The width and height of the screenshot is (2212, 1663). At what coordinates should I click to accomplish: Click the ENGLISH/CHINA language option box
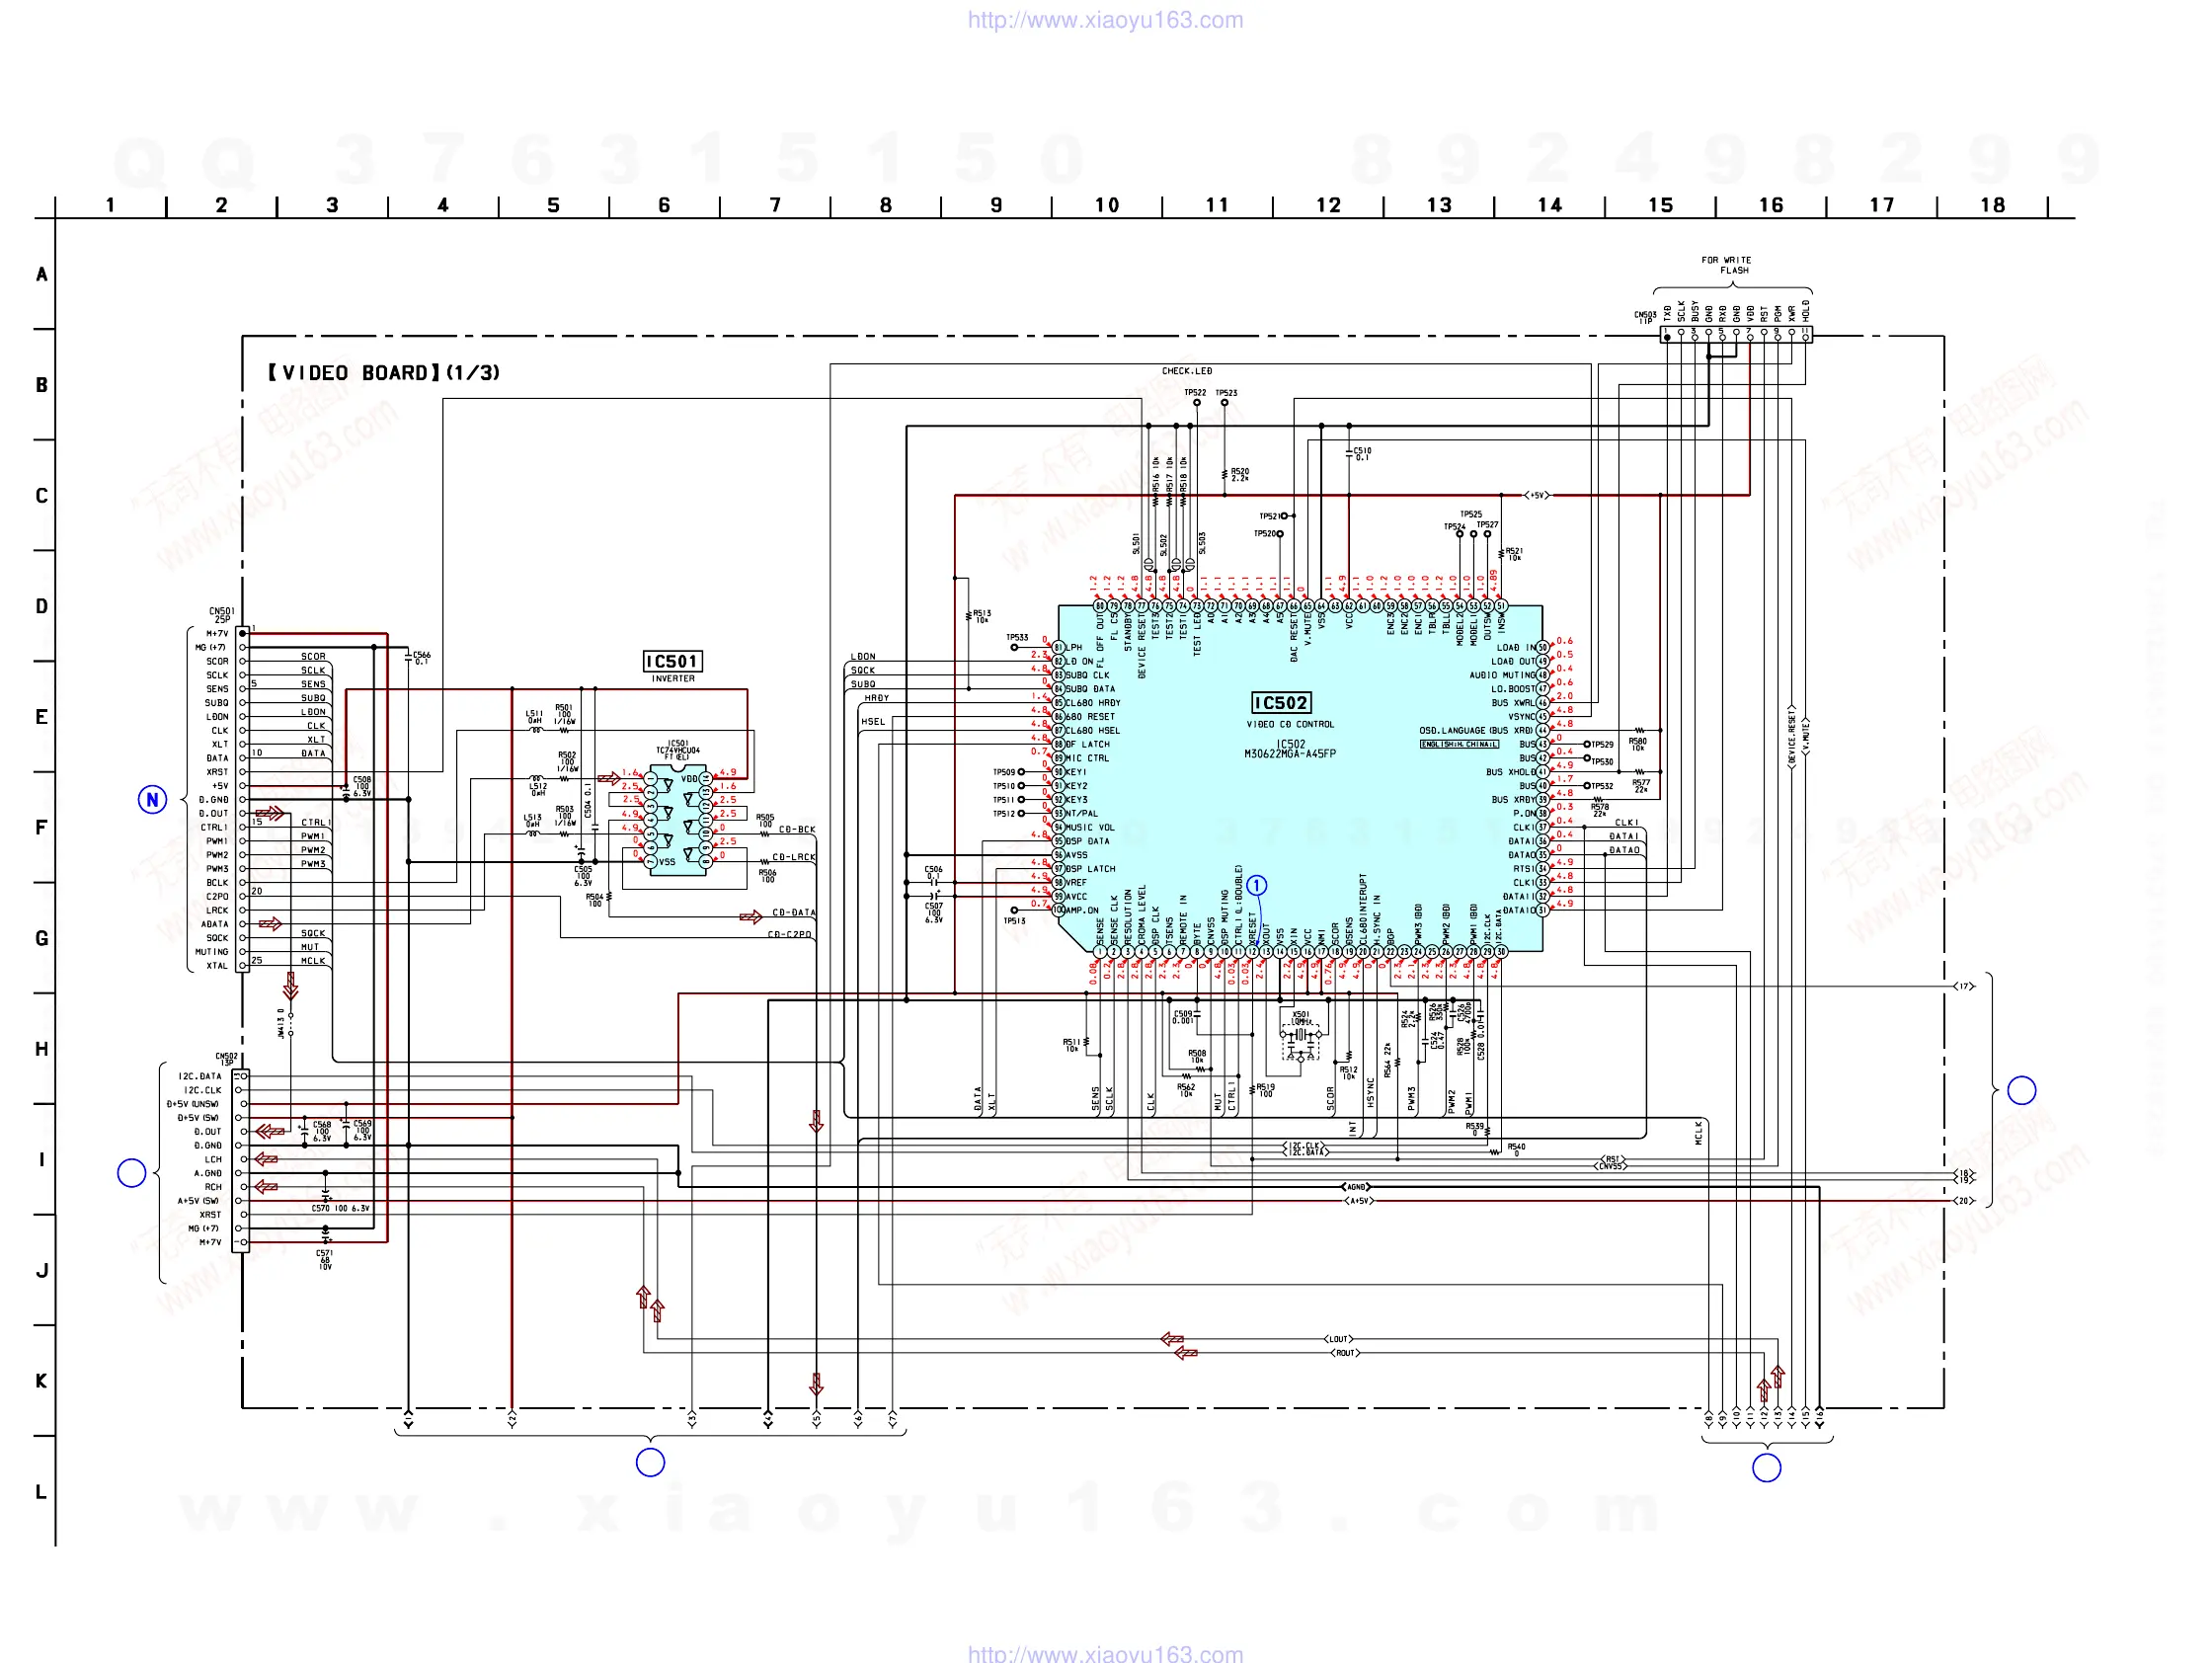coord(1459,744)
